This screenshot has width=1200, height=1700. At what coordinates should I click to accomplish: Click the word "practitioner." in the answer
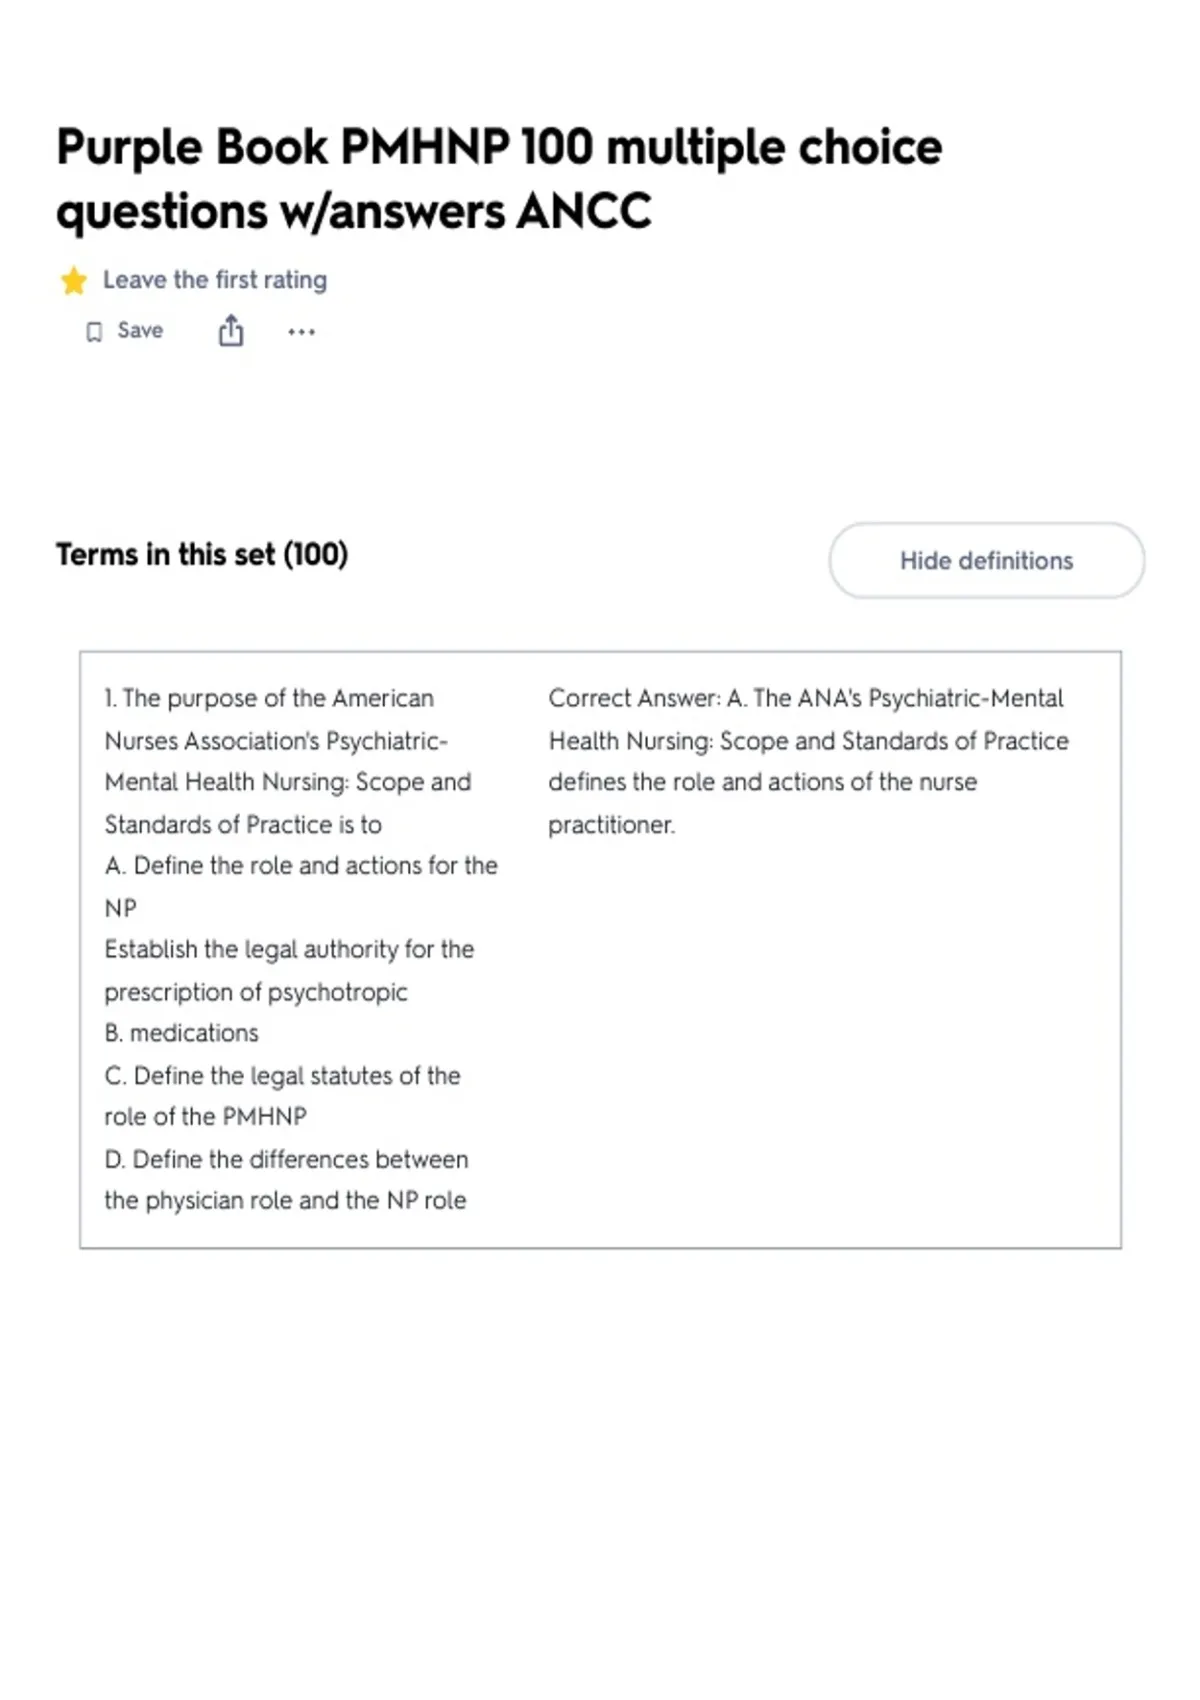[612, 825]
